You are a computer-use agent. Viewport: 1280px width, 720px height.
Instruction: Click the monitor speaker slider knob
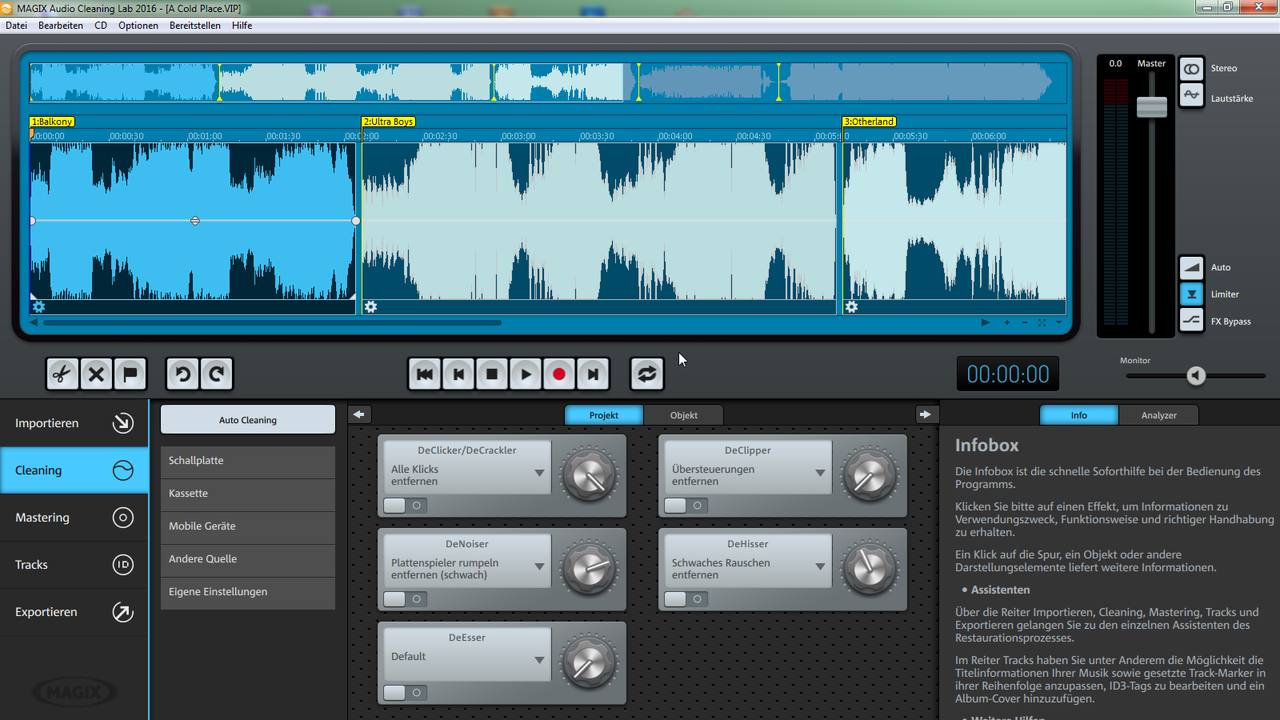tap(1196, 375)
